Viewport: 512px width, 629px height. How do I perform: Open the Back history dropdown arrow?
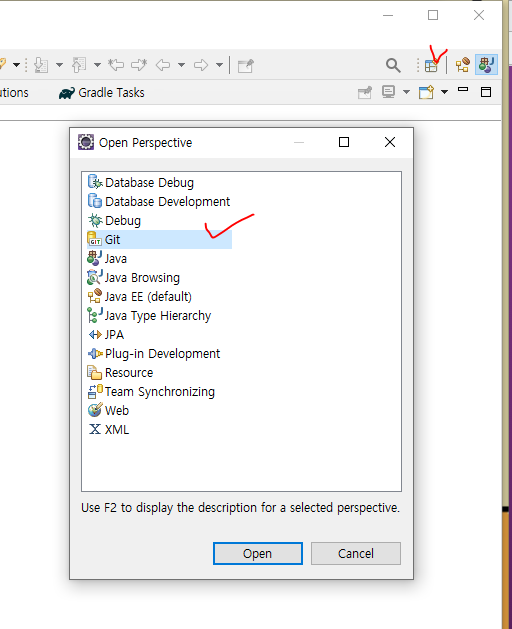coord(181,65)
